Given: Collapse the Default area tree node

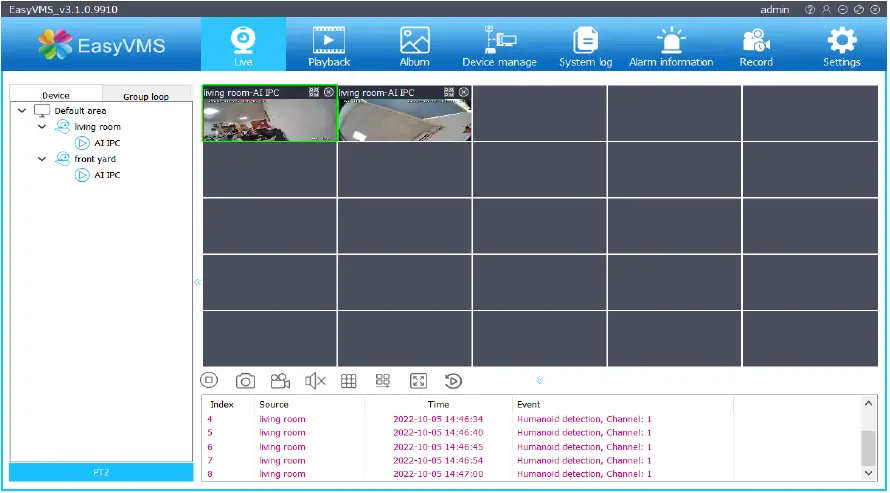Looking at the screenshot, I should click(x=22, y=111).
